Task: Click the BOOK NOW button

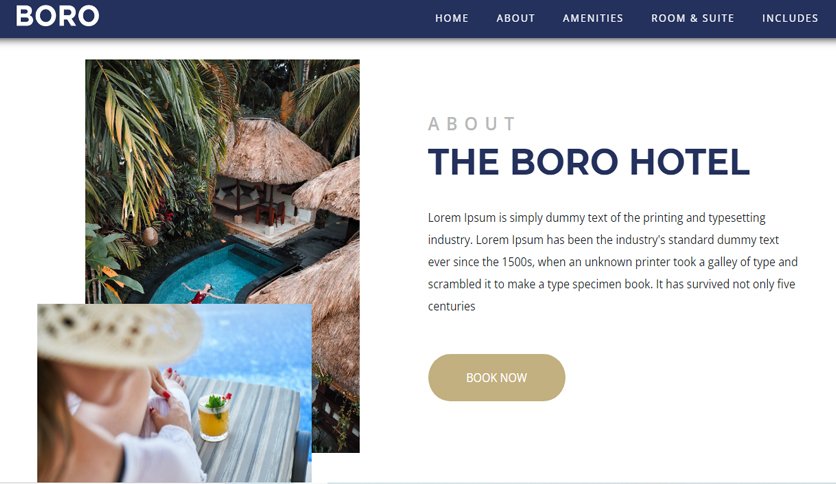Action: tap(496, 377)
